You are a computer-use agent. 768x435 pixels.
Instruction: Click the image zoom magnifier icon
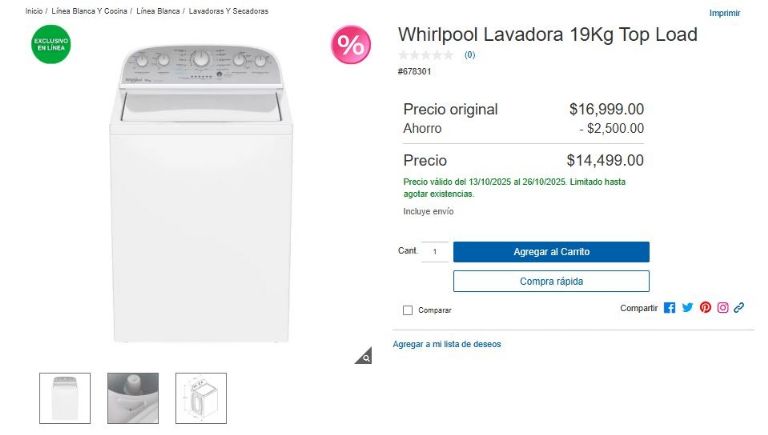coord(364,356)
